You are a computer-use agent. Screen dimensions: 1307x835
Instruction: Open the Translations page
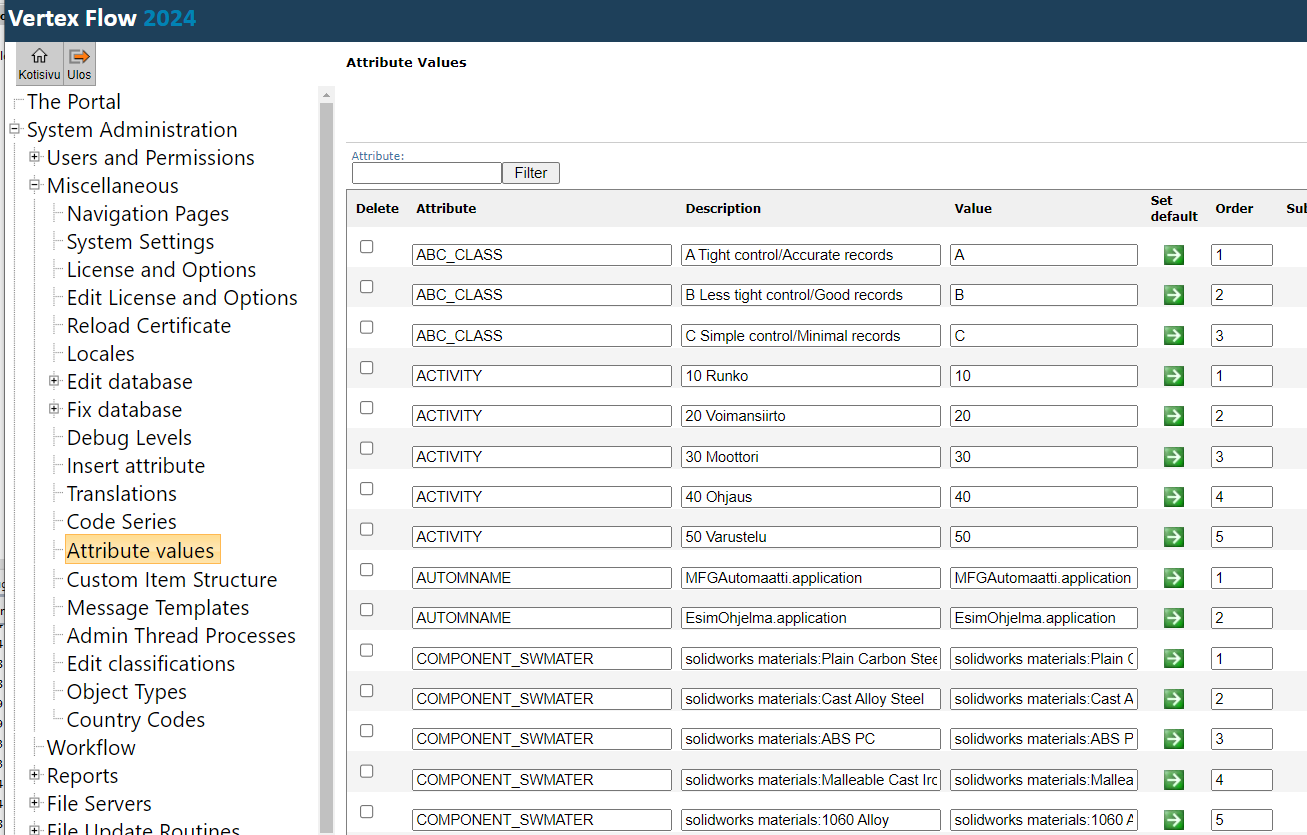(x=121, y=494)
